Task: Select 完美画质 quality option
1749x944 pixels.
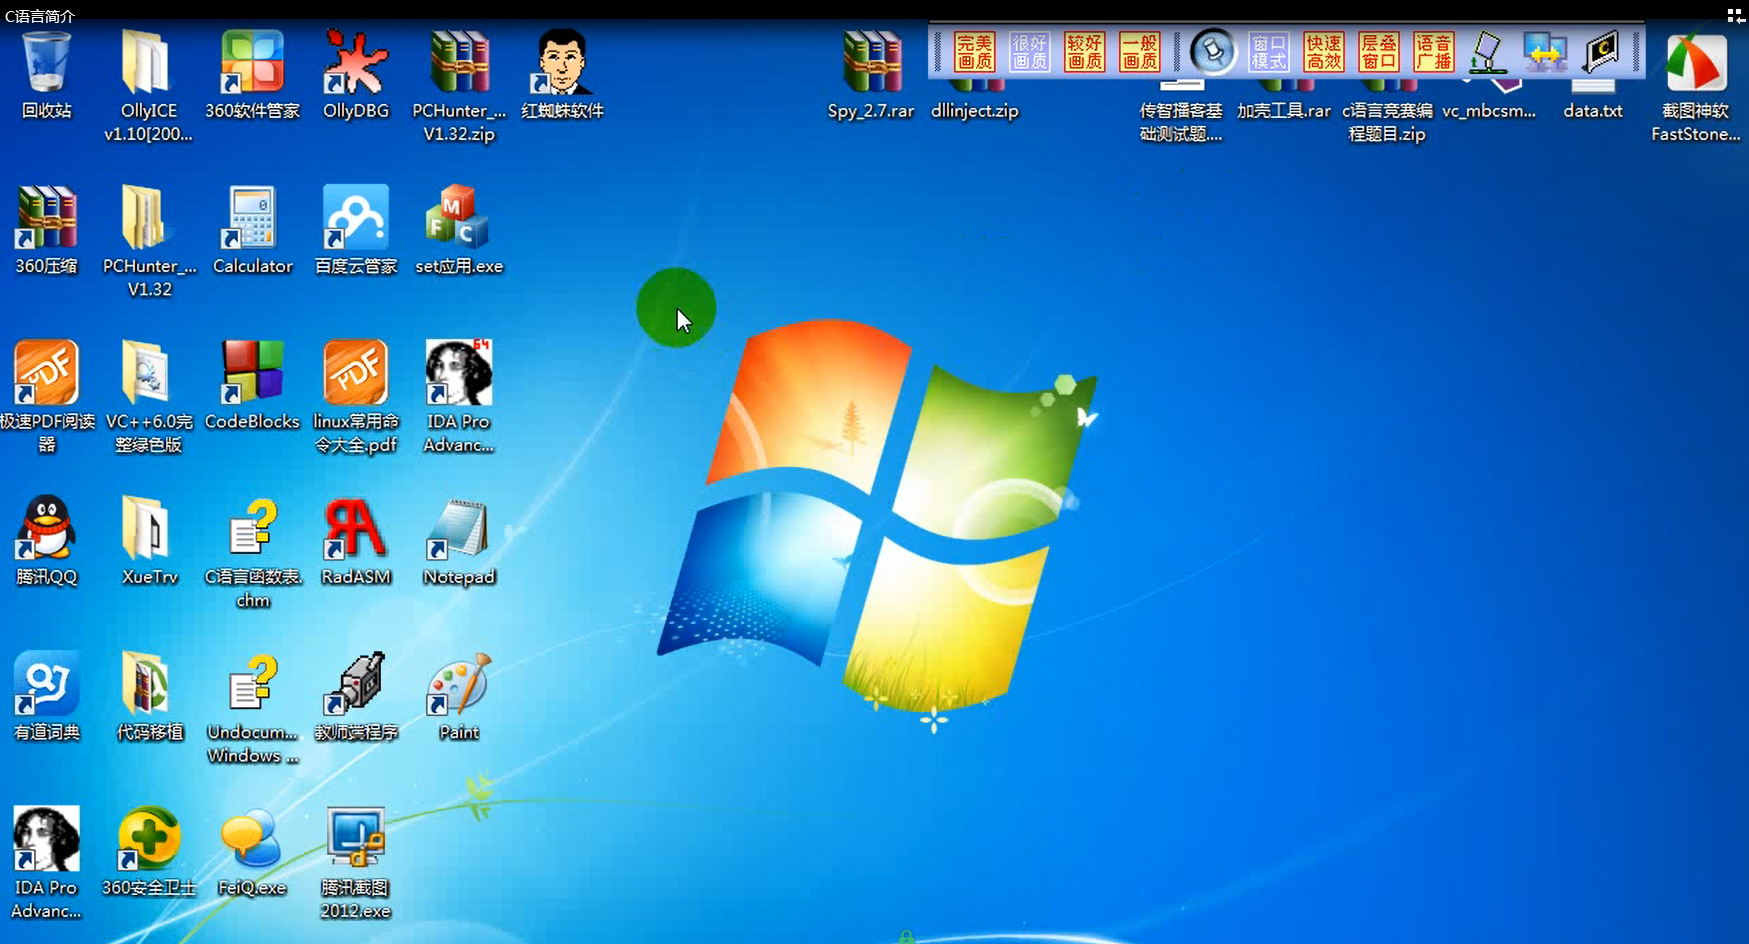Action: point(974,52)
